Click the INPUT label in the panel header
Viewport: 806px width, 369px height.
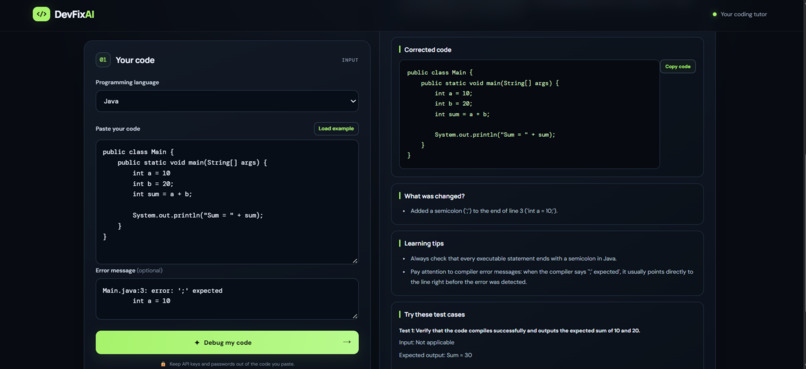tap(350, 60)
